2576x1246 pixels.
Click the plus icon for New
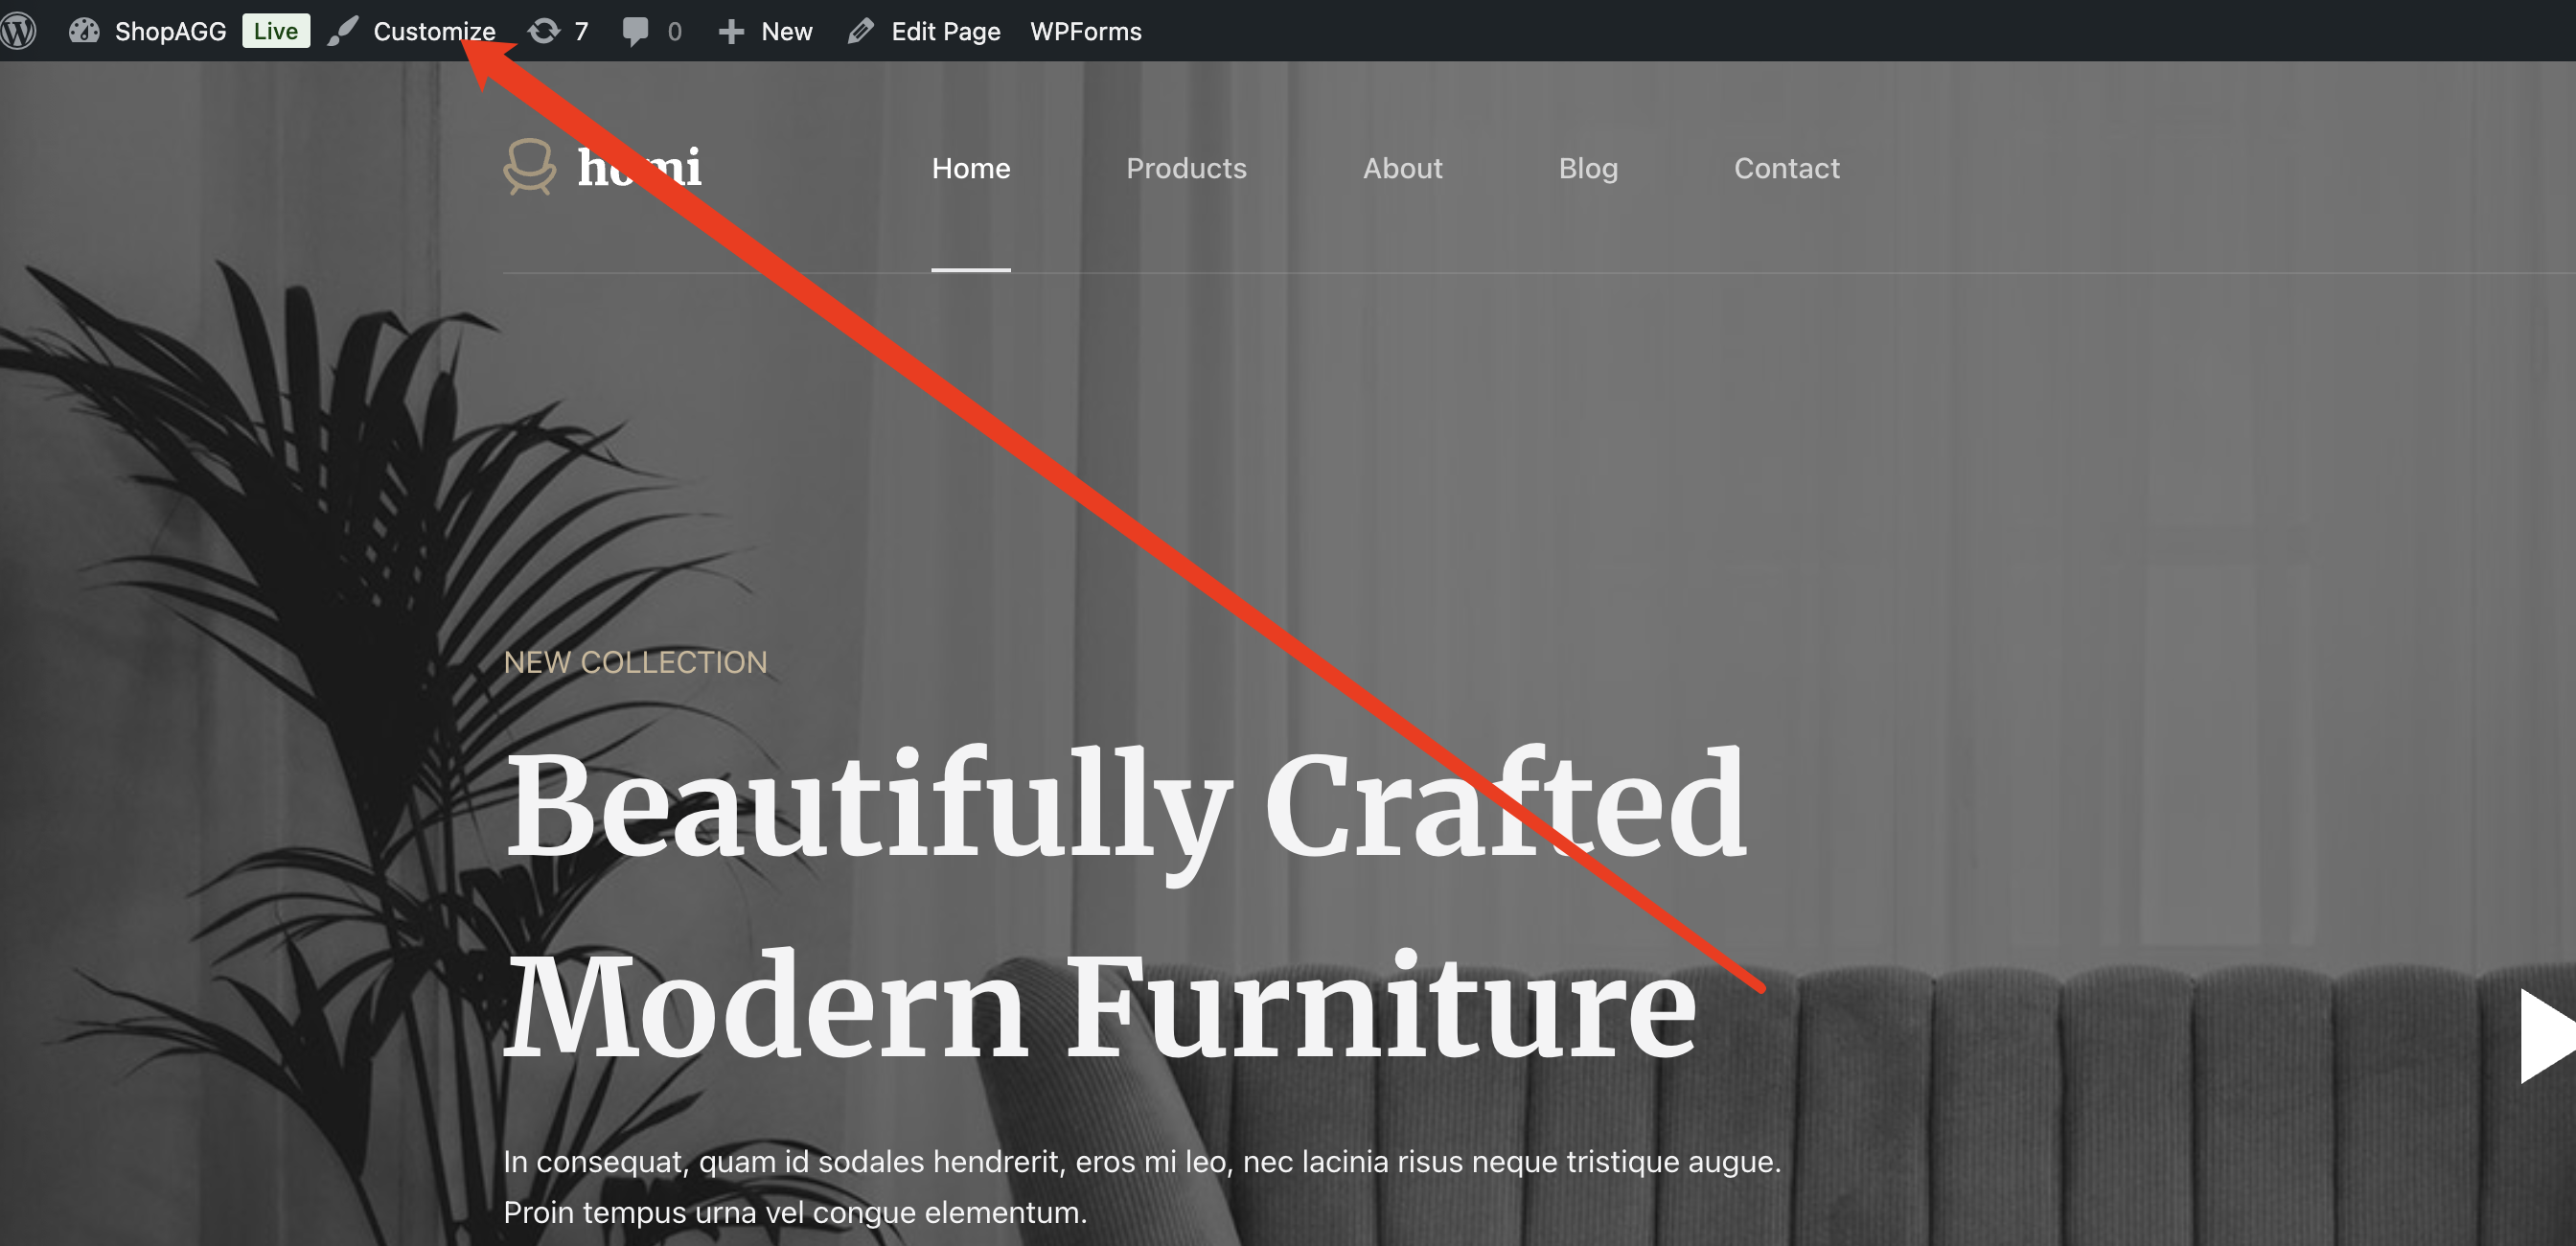[731, 32]
